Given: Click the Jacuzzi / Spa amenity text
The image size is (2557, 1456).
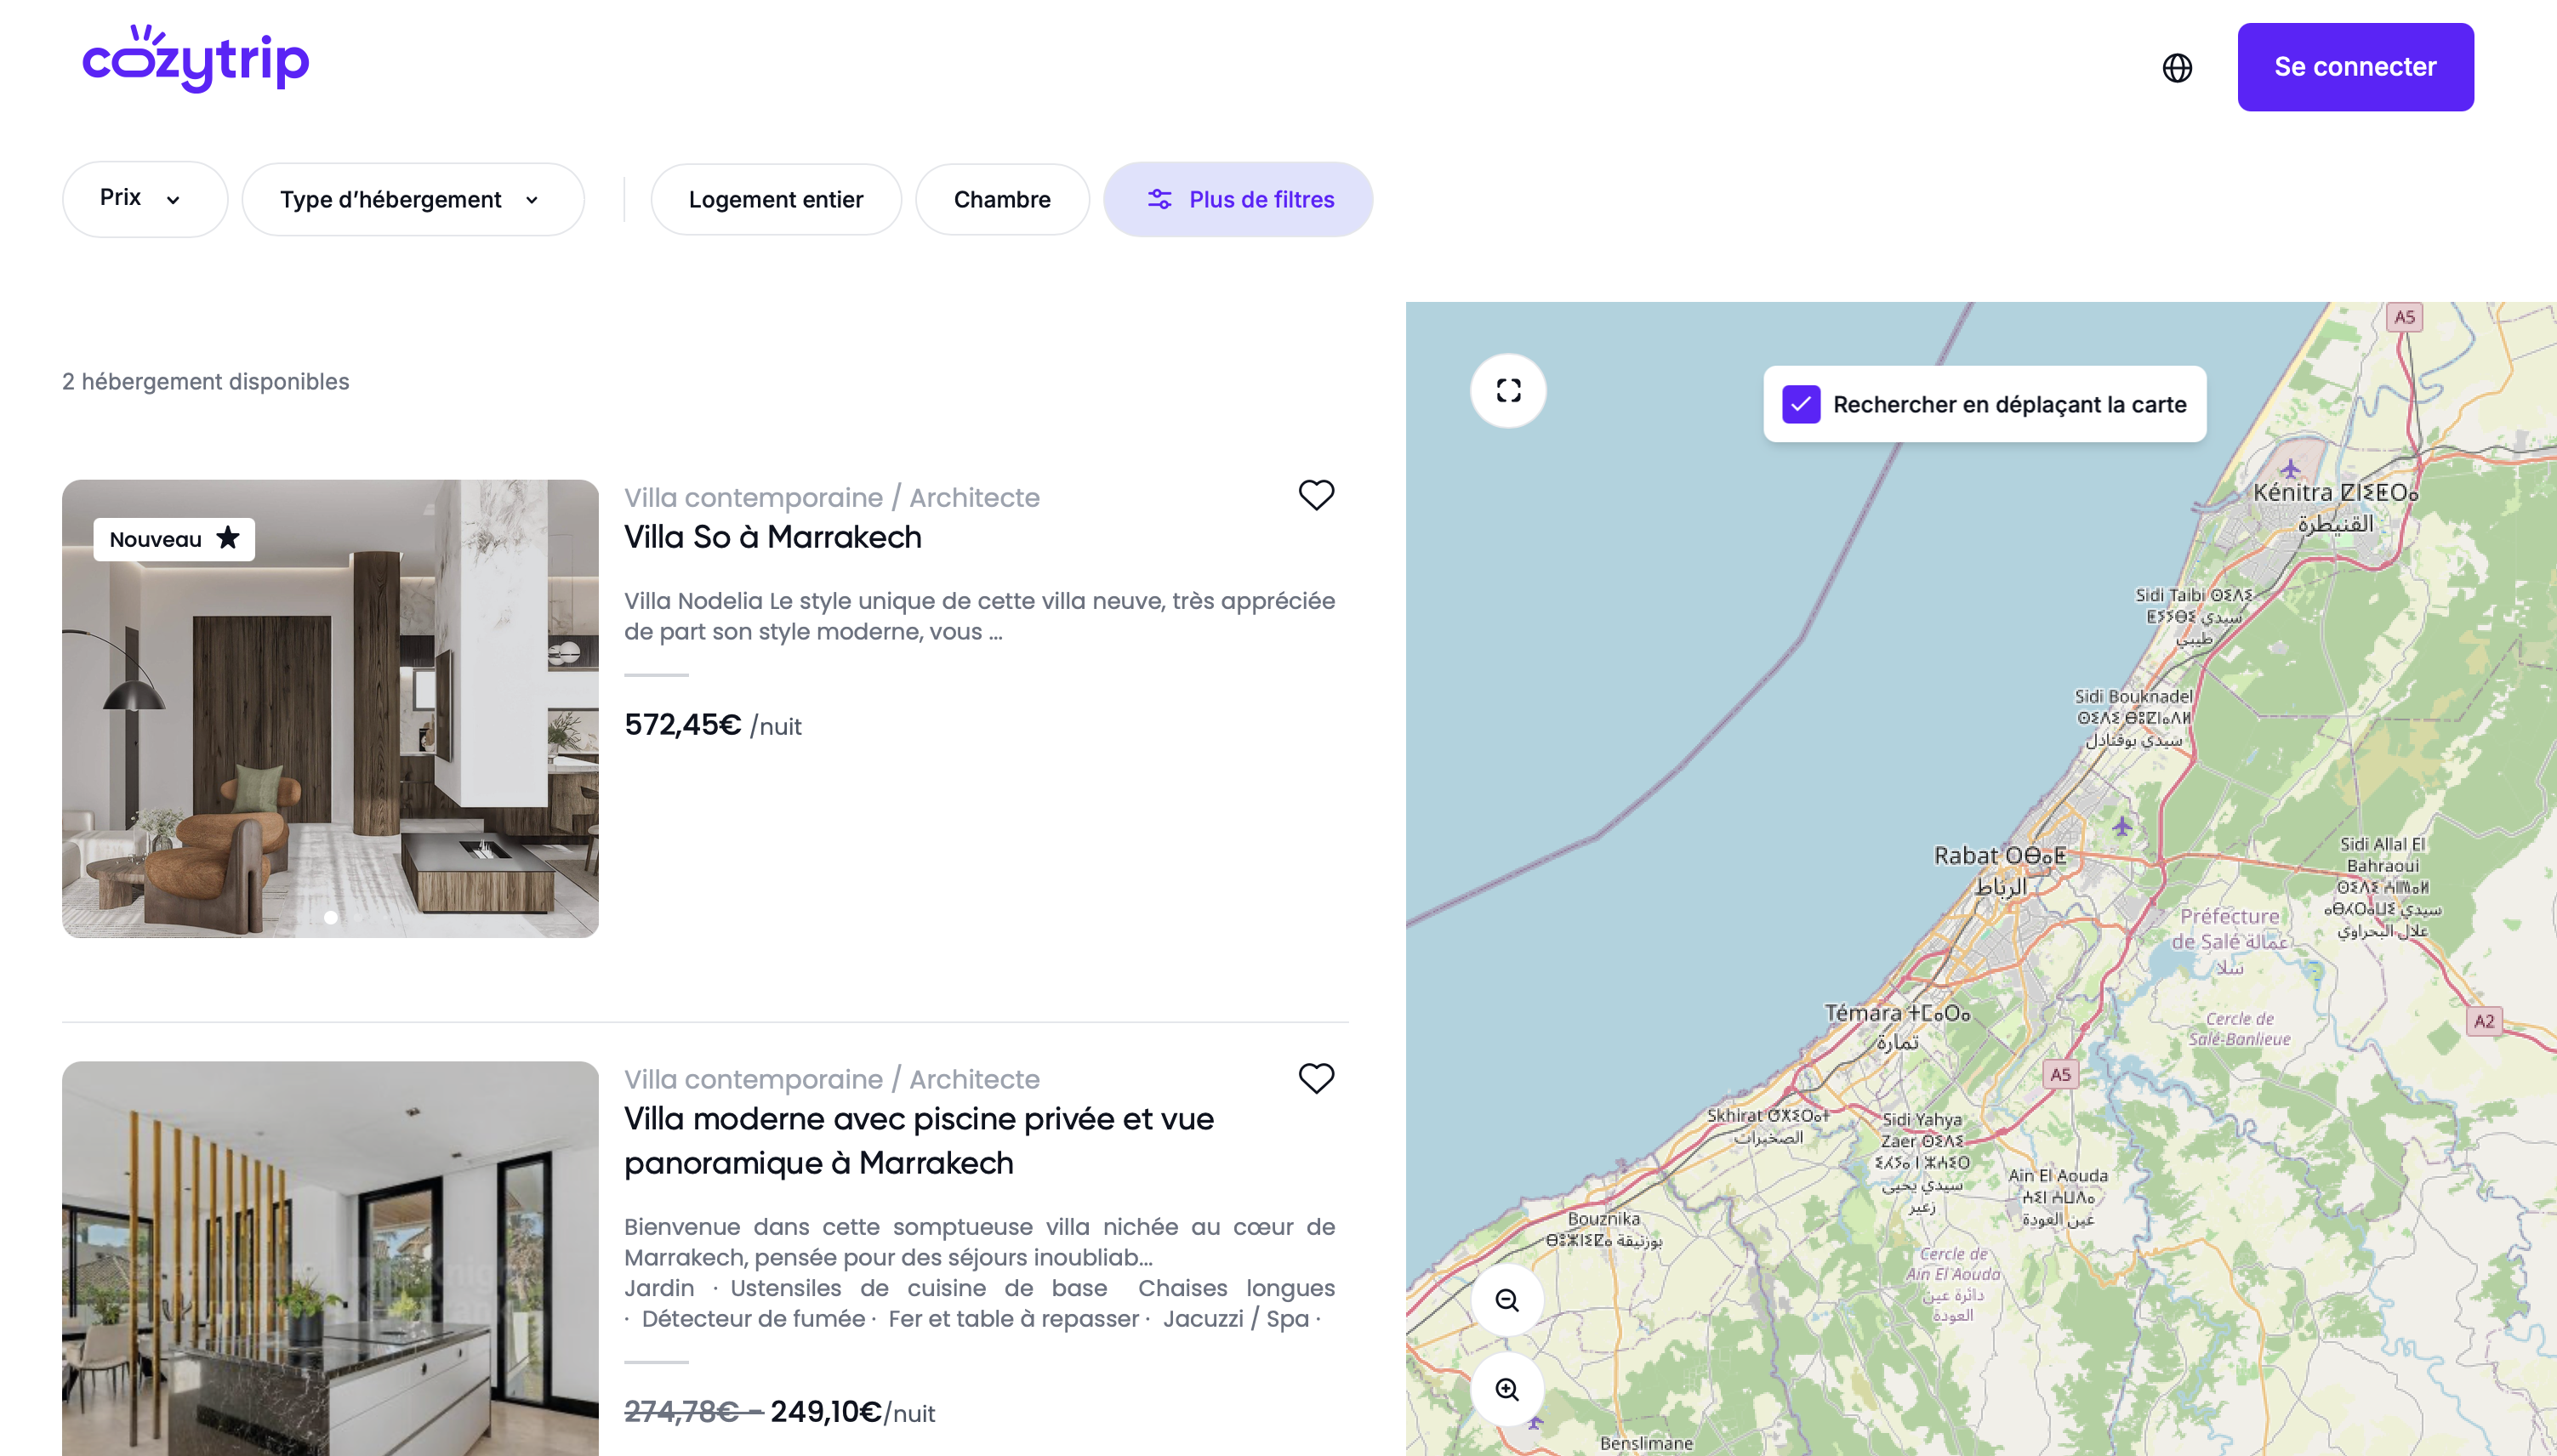Looking at the screenshot, I should [x=1236, y=1318].
